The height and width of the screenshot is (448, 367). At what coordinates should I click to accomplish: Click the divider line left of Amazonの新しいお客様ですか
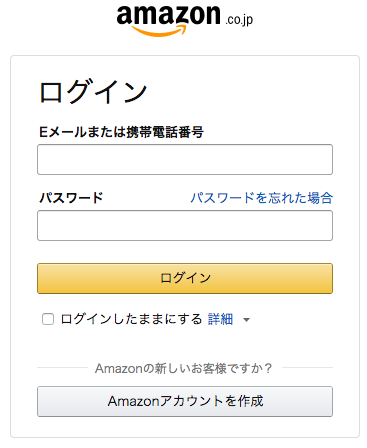pyautogui.click(x=62, y=368)
